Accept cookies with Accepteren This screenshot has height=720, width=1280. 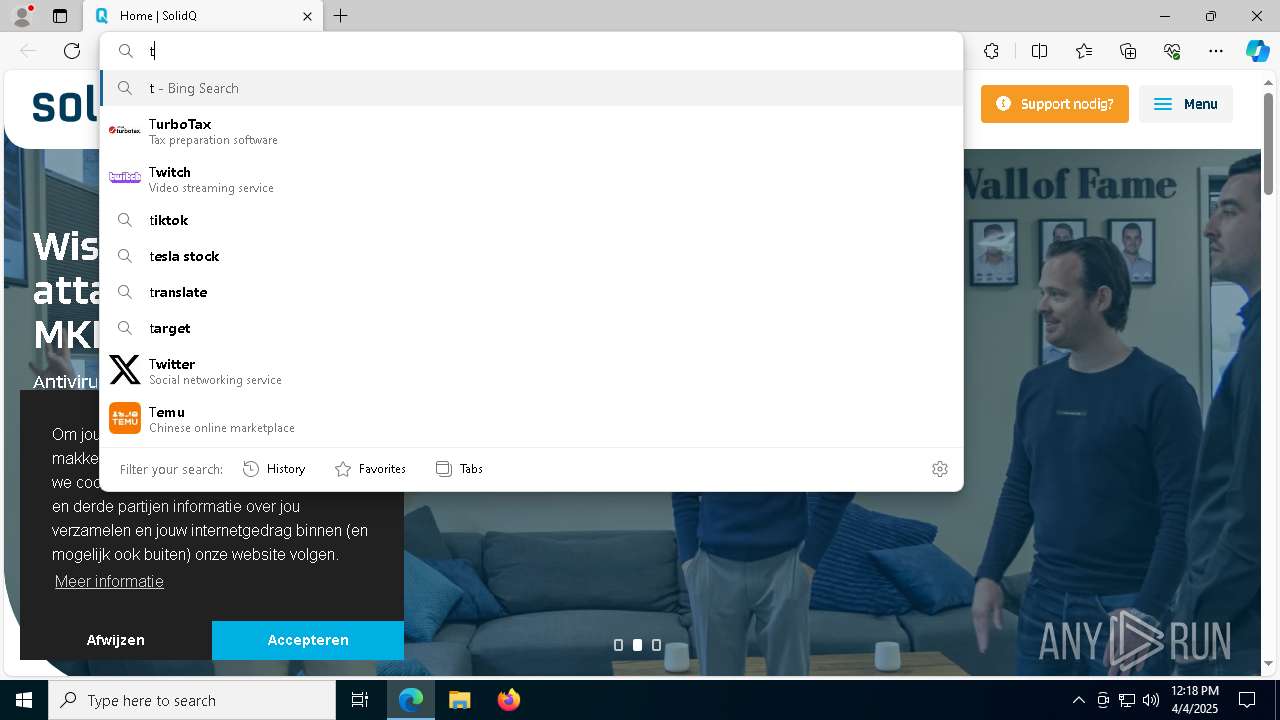click(x=308, y=640)
